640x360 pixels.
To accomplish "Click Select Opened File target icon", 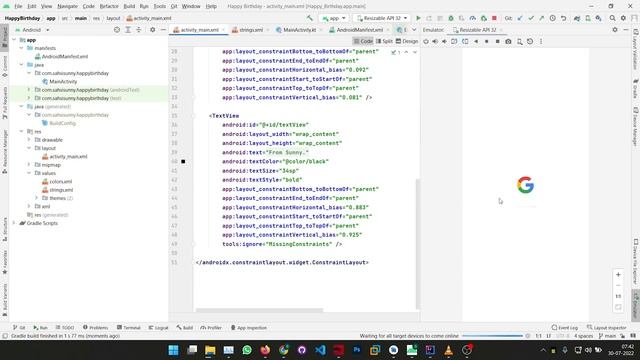I will 117,30.
